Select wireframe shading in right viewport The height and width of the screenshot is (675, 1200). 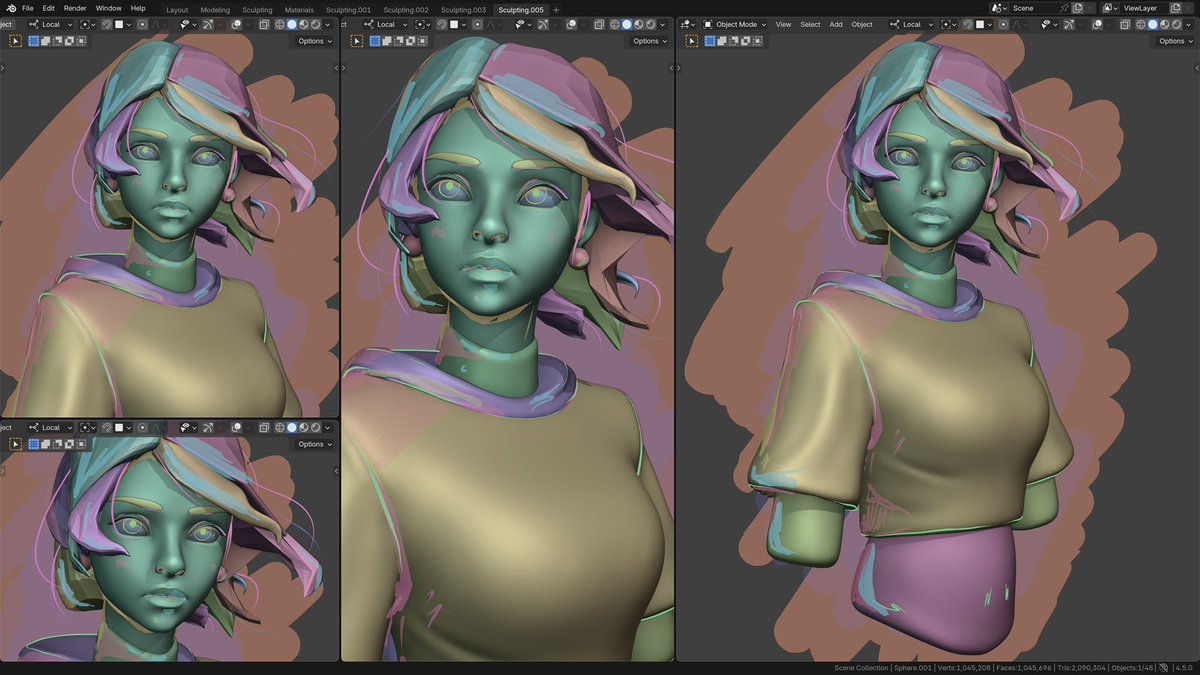click(x=1141, y=24)
